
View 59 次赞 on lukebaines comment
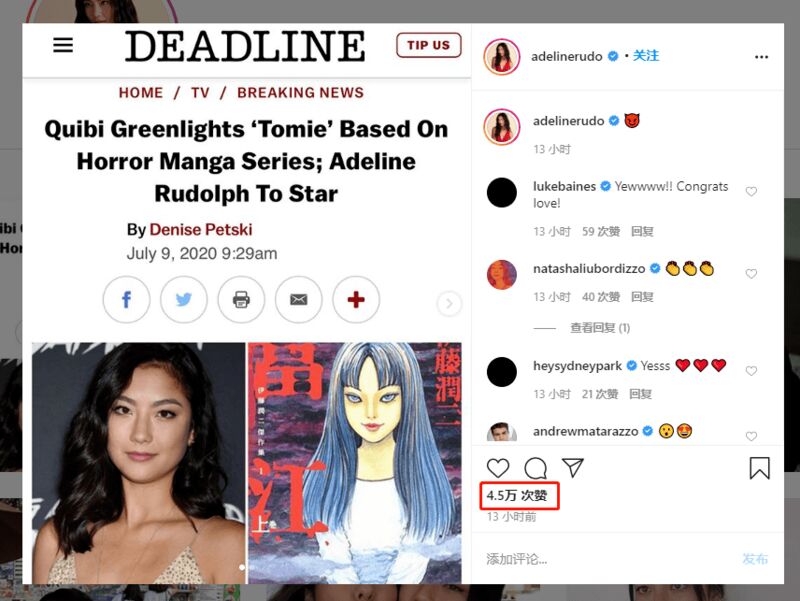pos(601,232)
